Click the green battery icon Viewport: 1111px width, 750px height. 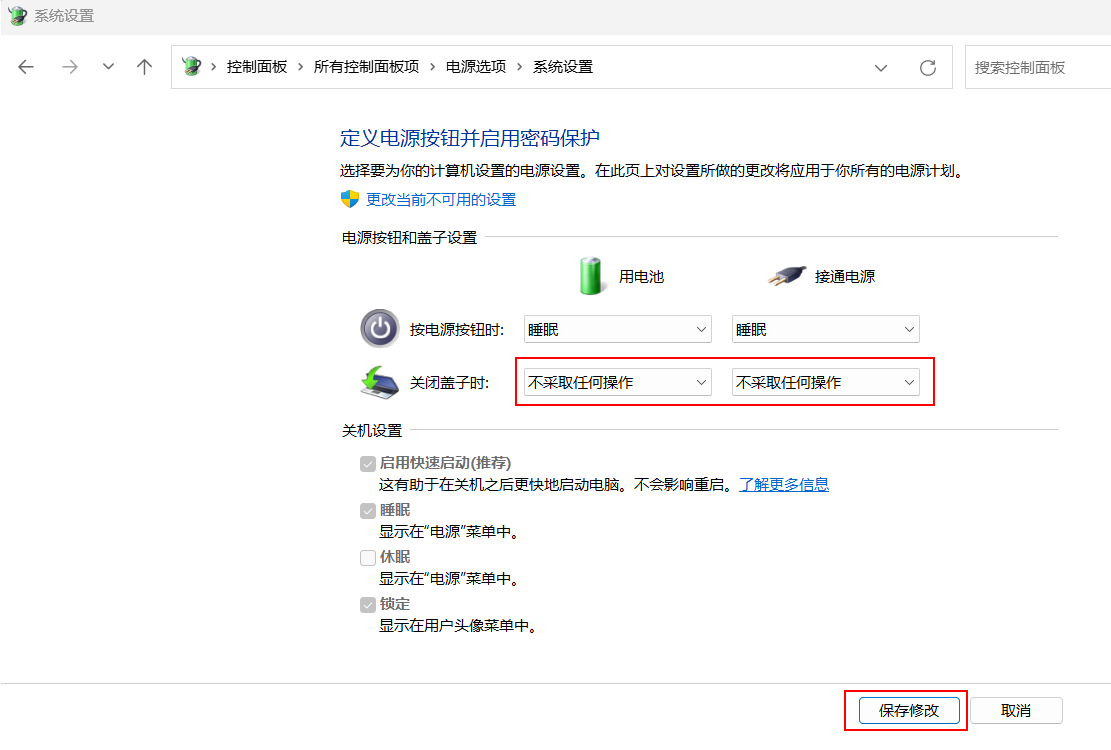click(592, 276)
